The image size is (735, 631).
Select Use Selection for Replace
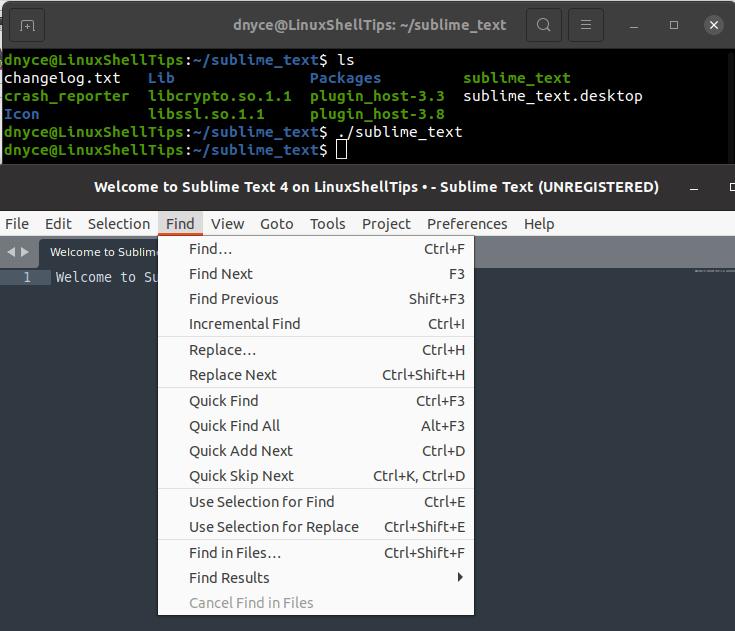coord(316,526)
